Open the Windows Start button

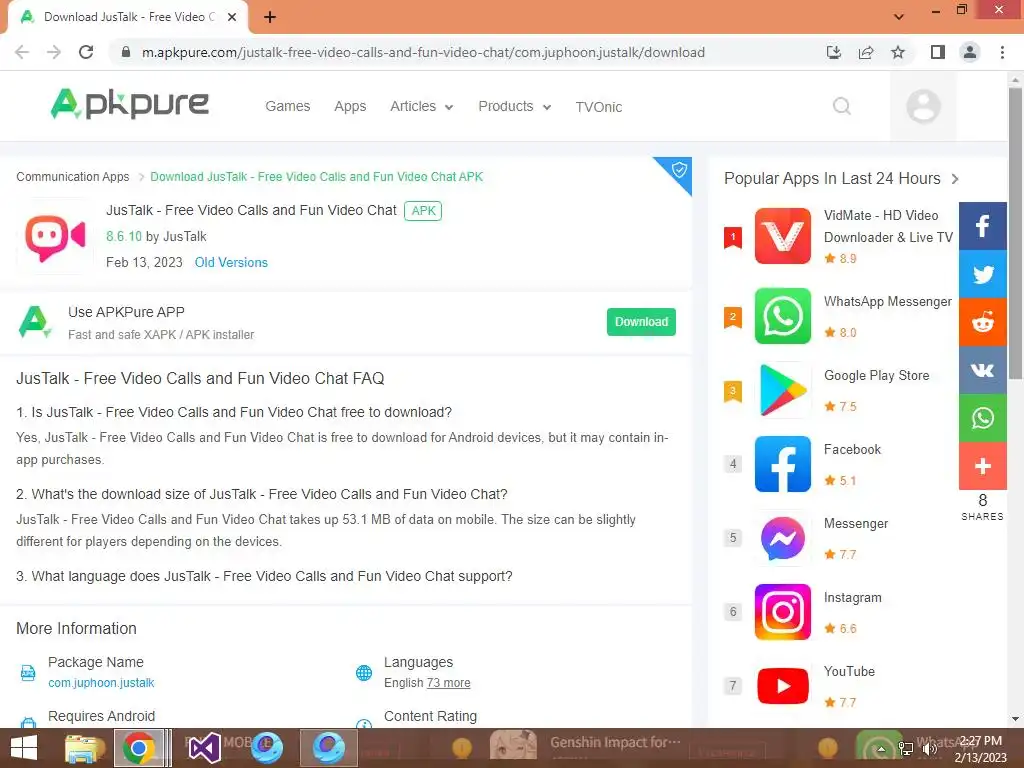(x=24, y=748)
